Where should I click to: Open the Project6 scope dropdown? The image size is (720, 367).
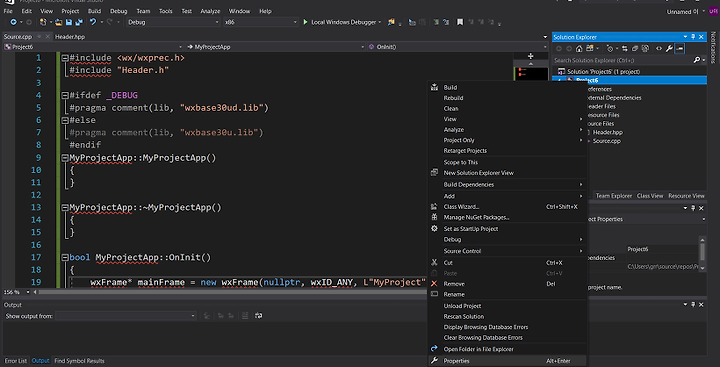click(x=93, y=47)
